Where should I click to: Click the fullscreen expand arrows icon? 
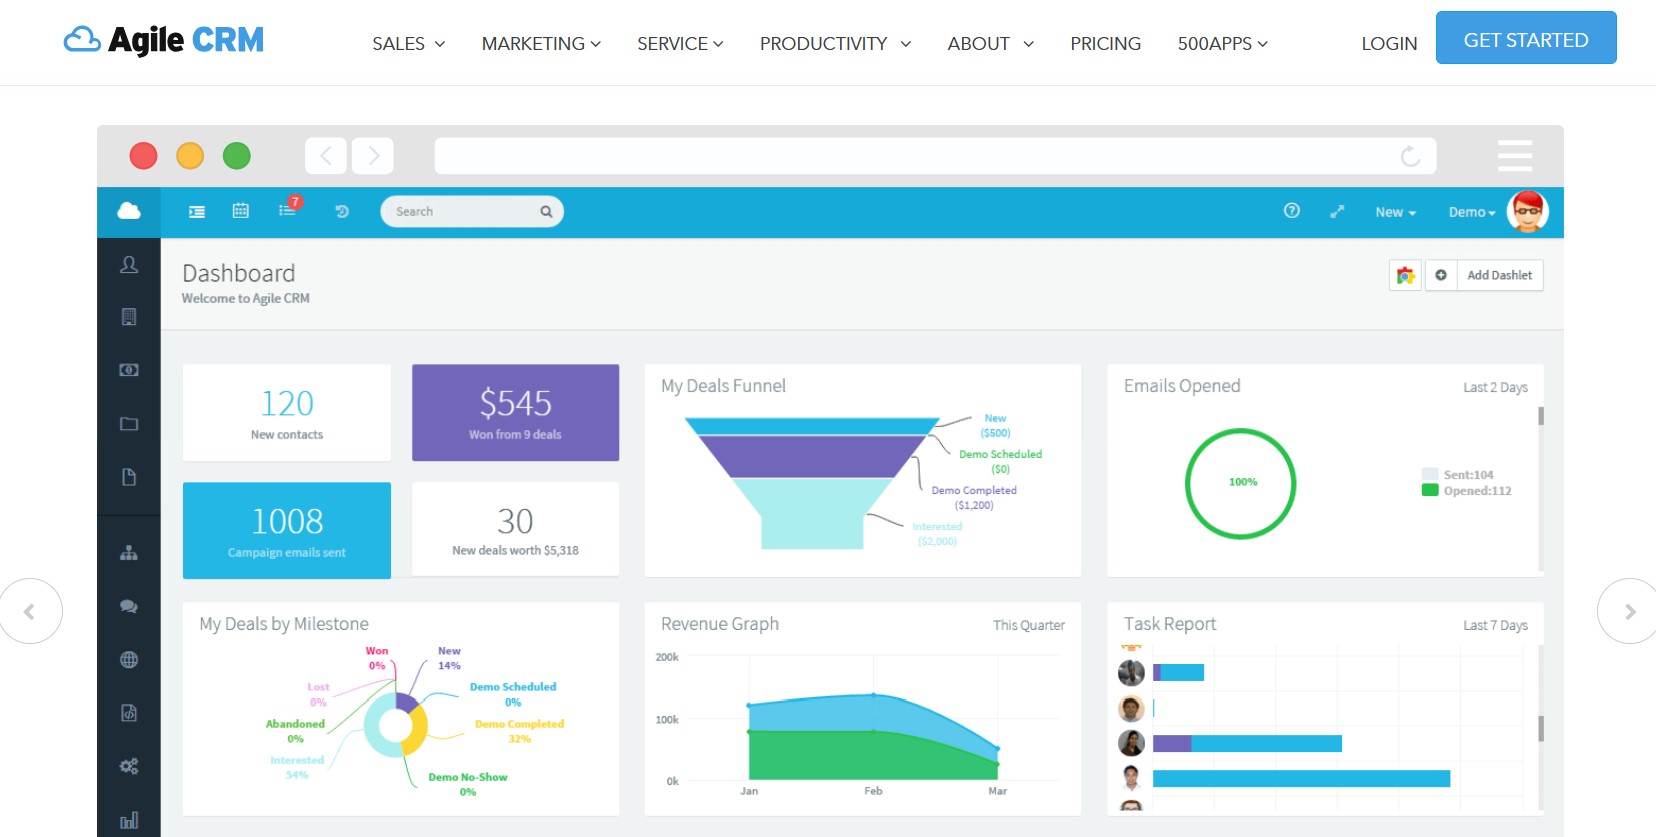pyautogui.click(x=1337, y=212)
